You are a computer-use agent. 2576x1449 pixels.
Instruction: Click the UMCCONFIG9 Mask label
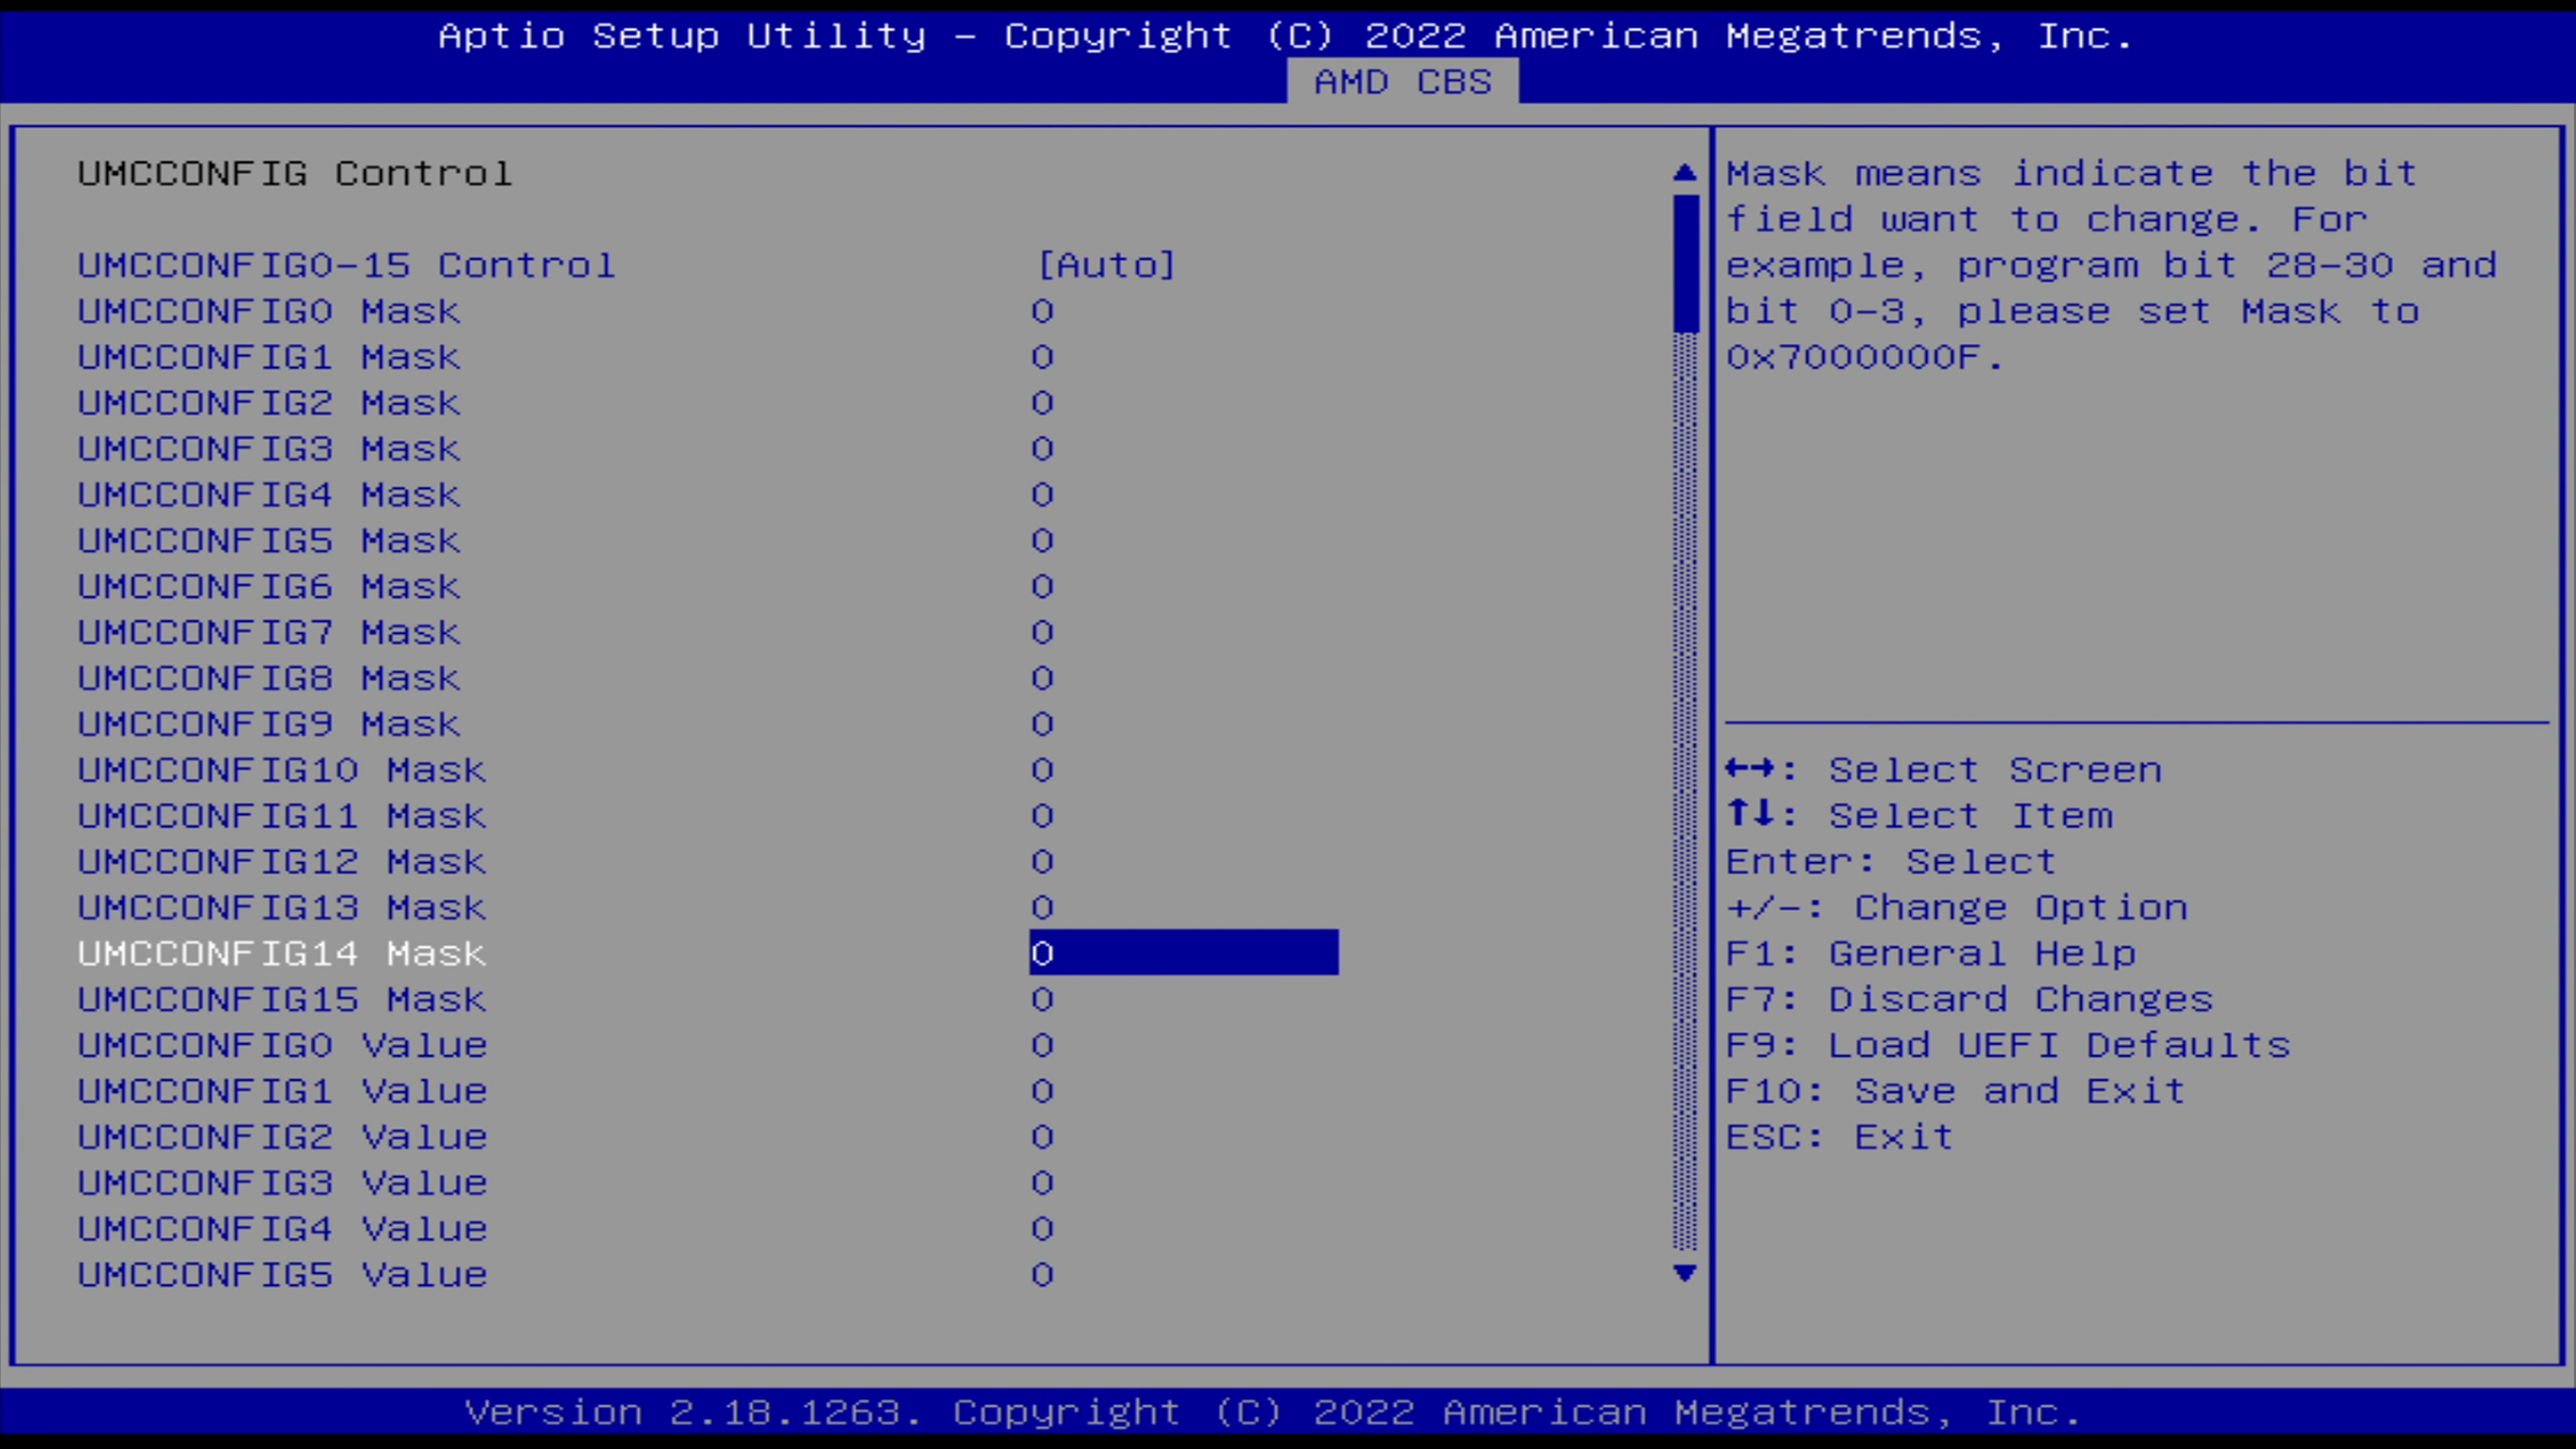coord(269,724)
